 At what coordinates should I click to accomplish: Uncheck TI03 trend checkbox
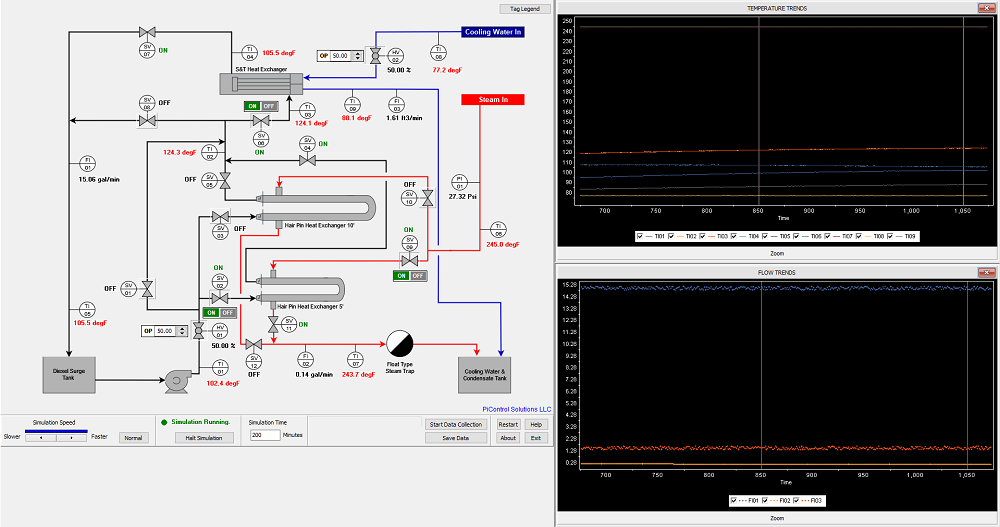pyautogui.click(x=702, y=236)
